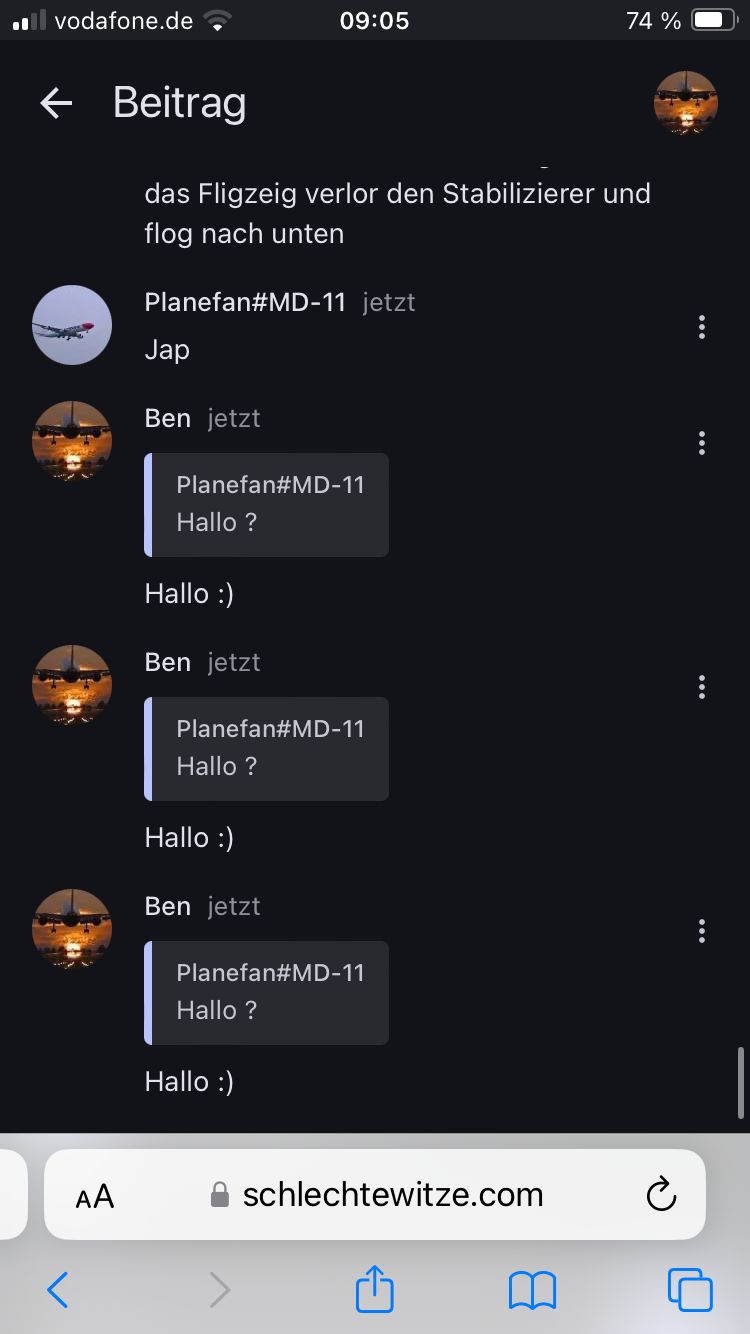Tap the back arrow next to Beitrag
Image resolution: width=750 pixels, height=1334 pixels.
click(x=56, y=103)
